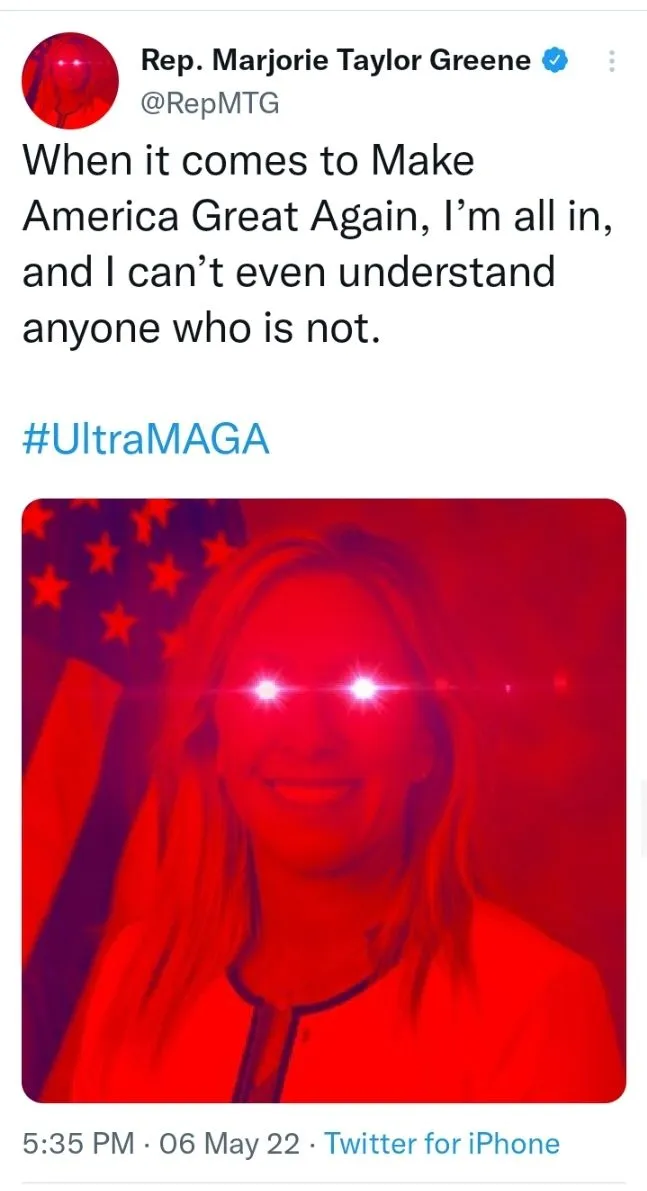Screen dimensions: 647x1191
Task: Click the text 'anyone who is not.'
Action: pyautogui.click(x=200, y=329)
